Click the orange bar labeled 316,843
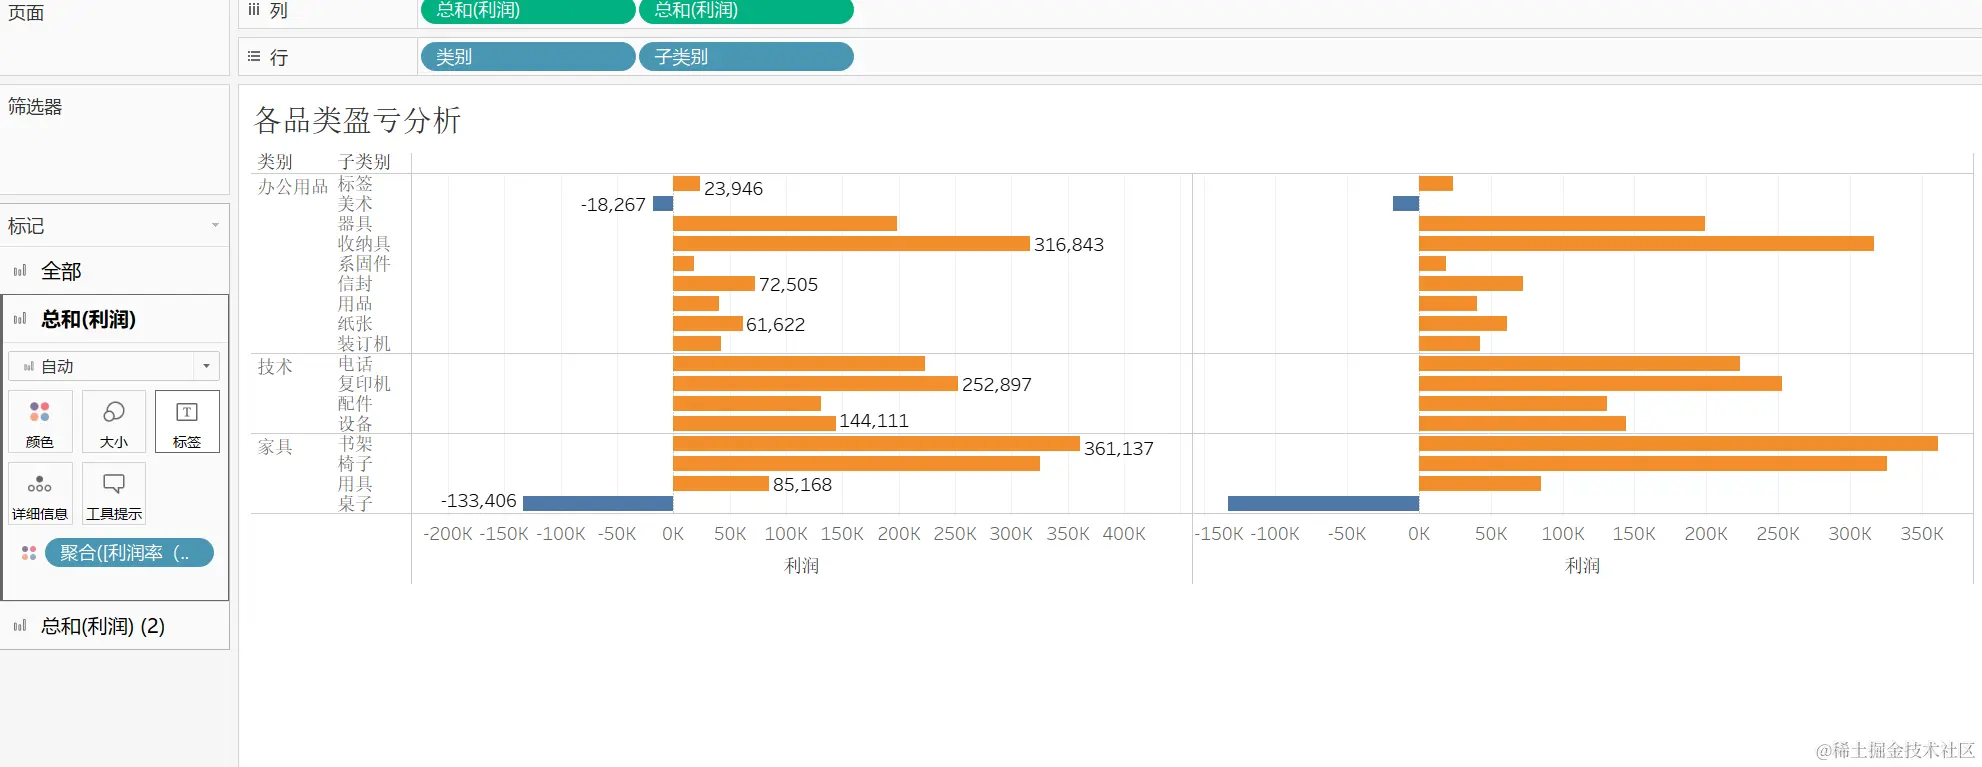The width and height of the screenshot is (1982, 767). pos(851,244)
